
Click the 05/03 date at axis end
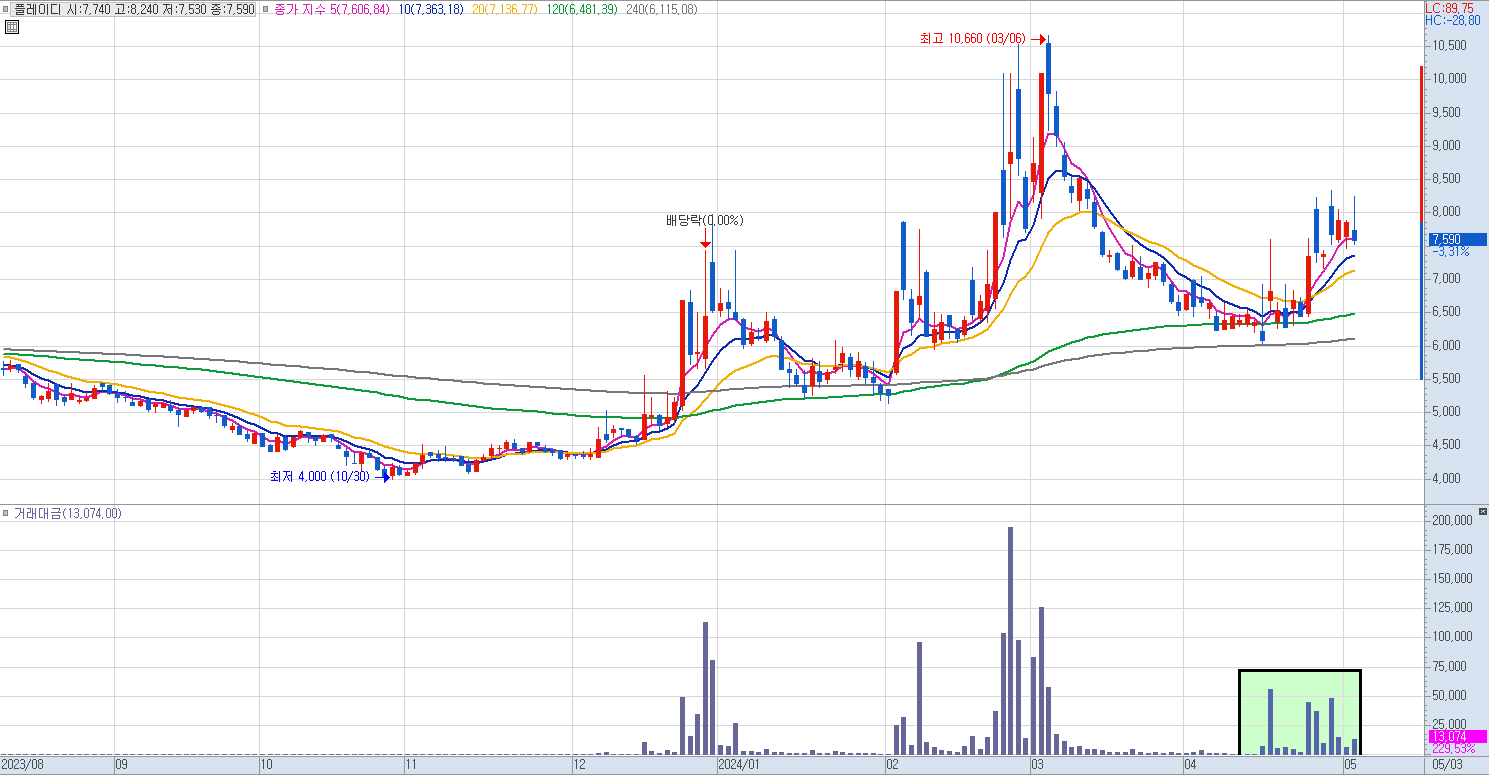(1447, 765)
